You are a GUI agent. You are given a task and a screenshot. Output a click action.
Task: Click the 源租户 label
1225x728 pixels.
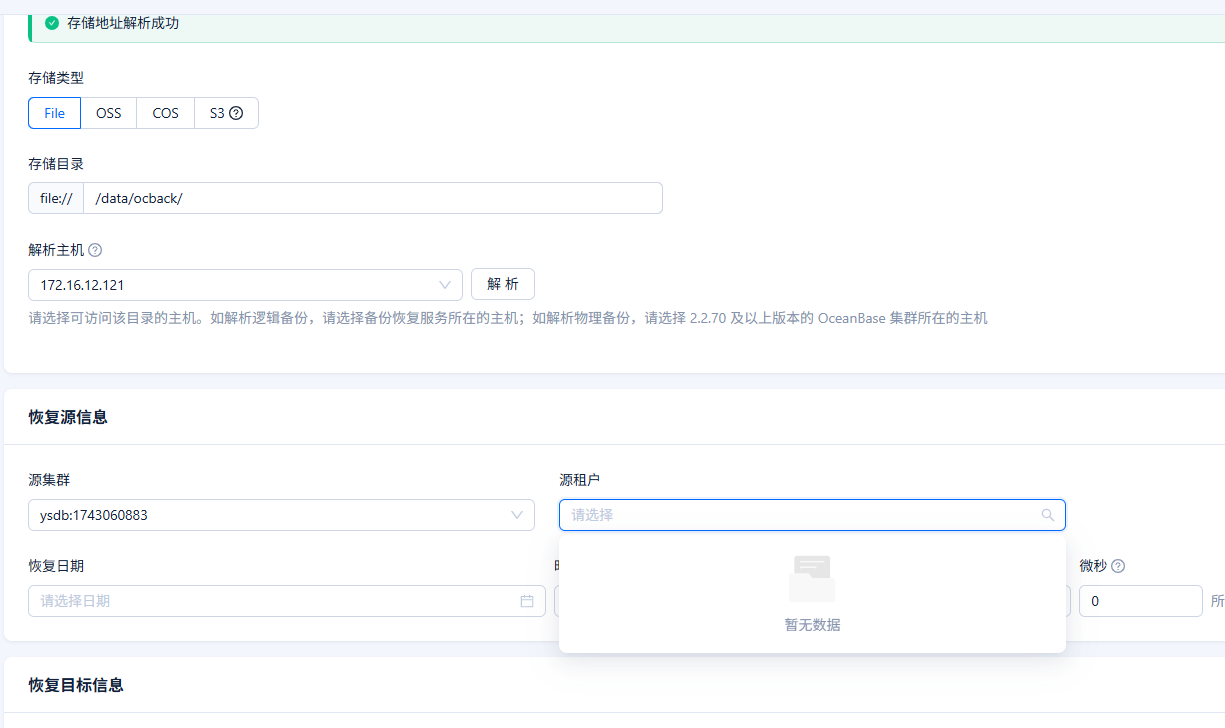coord(580,480)
